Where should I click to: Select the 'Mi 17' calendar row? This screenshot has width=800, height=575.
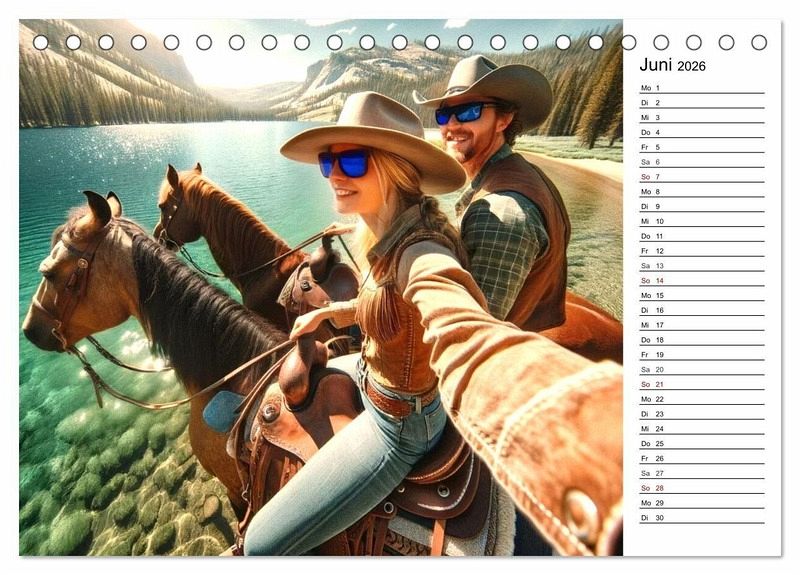pyautogui.click(x=702, y=324)
